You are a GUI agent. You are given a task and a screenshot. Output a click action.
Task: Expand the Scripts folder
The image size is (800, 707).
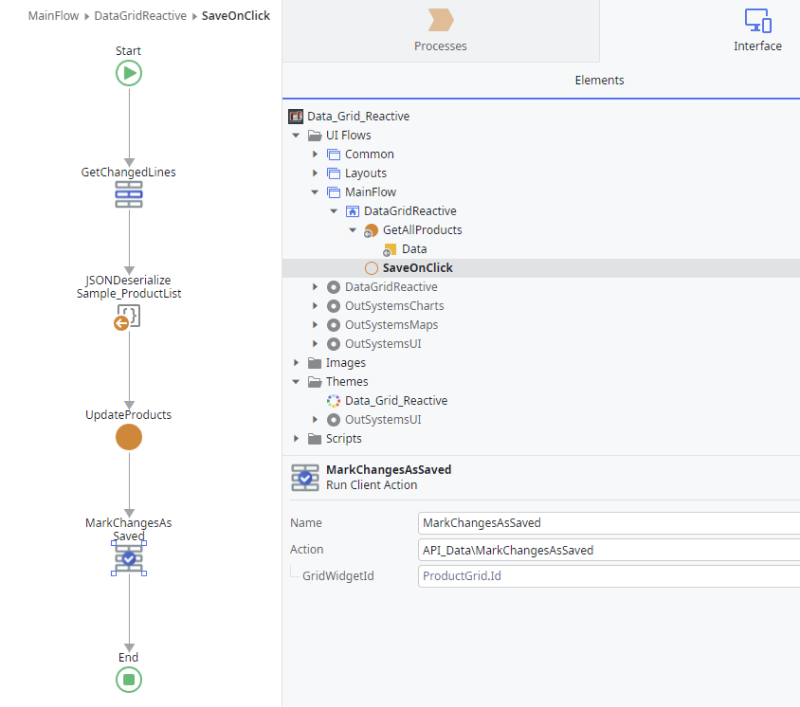pyautogui.click(x=295, y=438)
